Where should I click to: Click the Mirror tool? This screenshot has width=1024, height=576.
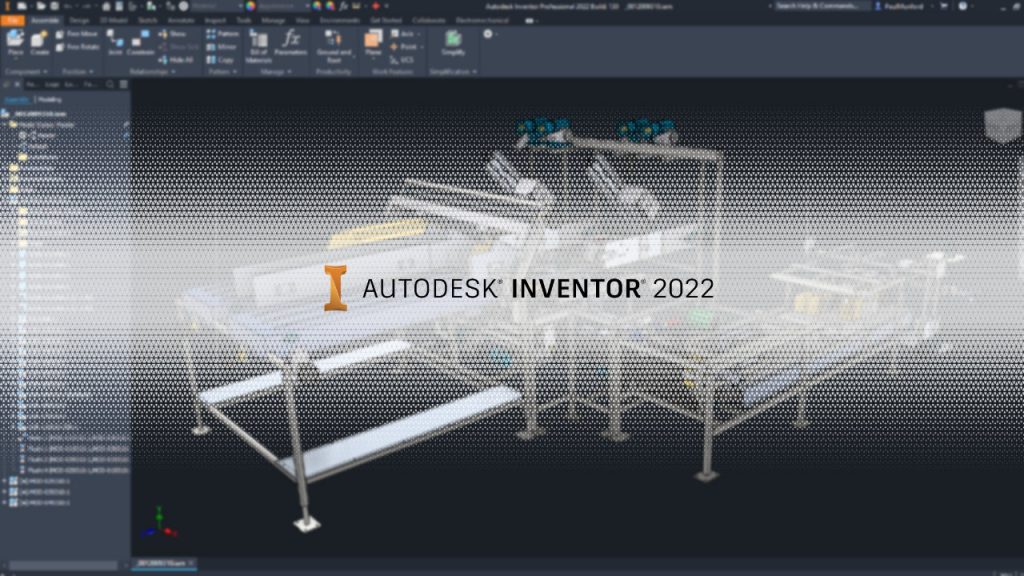click(x=222, y=47)
